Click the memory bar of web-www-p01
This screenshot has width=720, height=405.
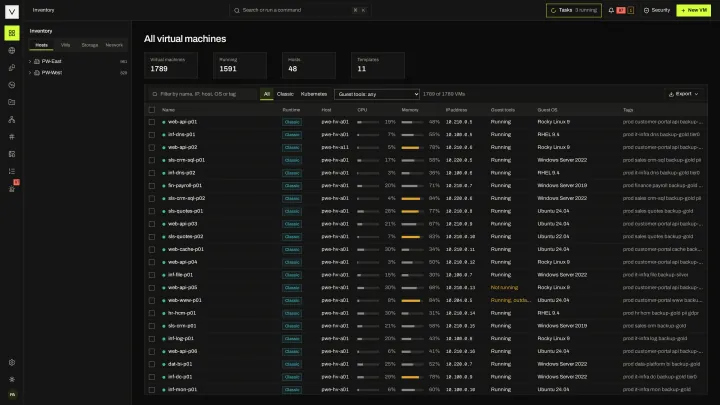pos(412,300)
